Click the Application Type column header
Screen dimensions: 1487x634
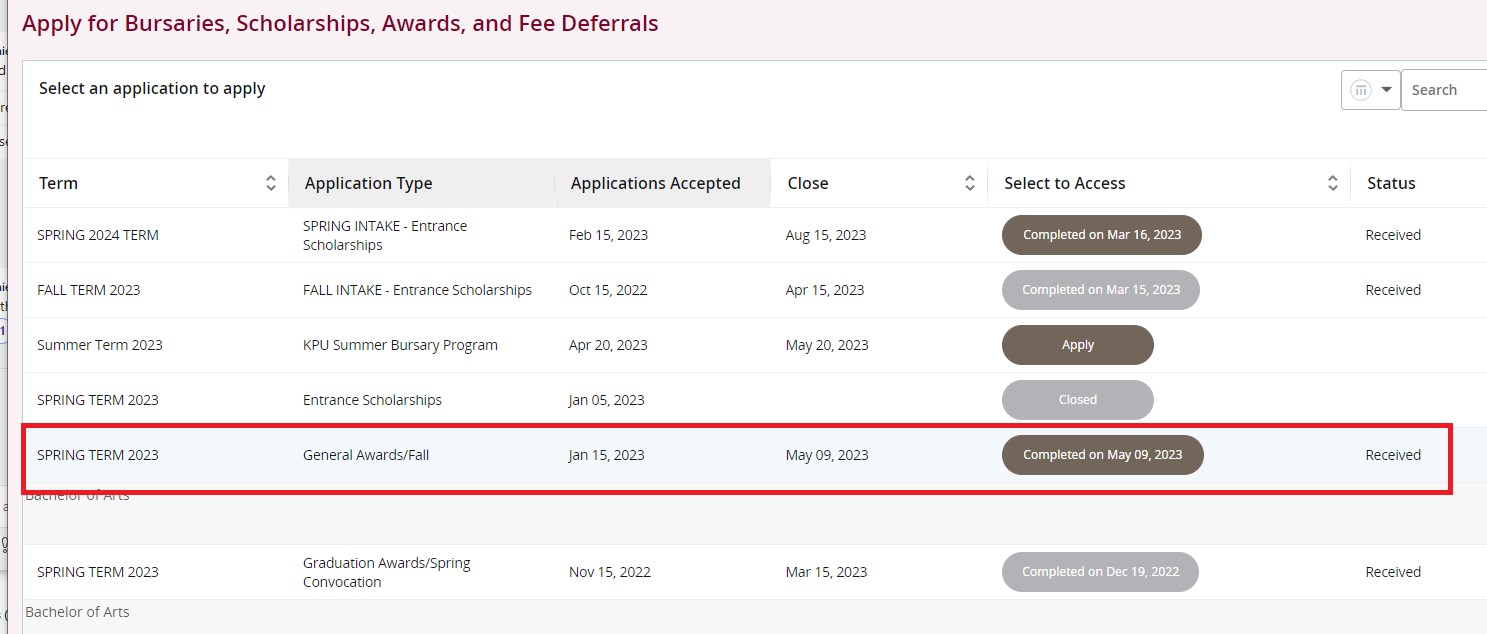[x=368, y=183]
